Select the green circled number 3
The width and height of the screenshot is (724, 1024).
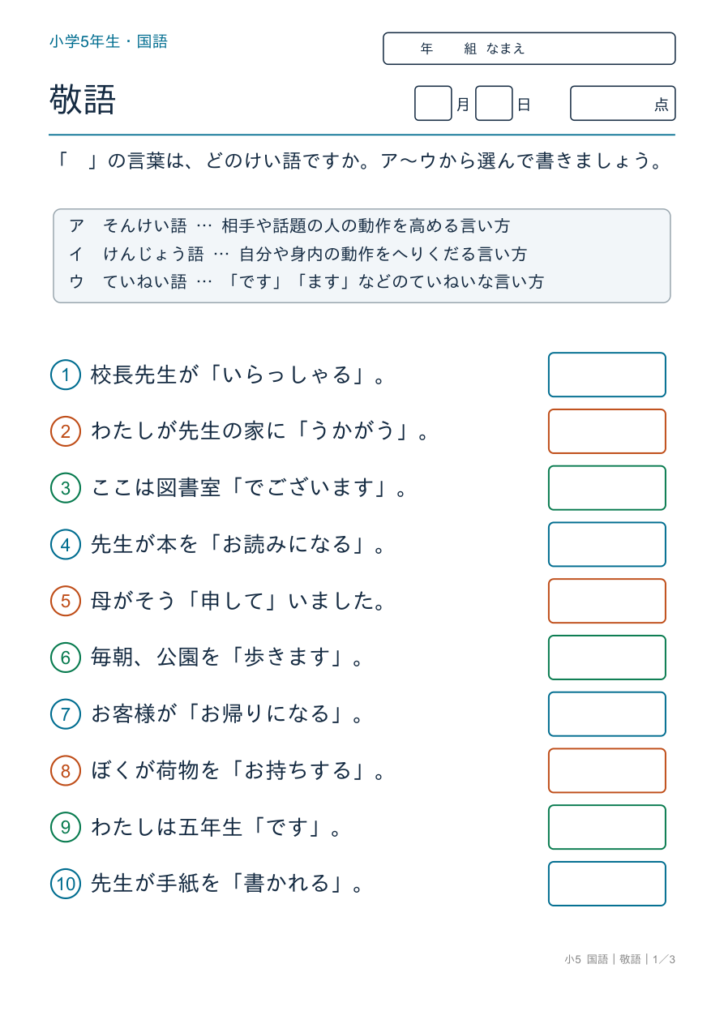point(65,488)
